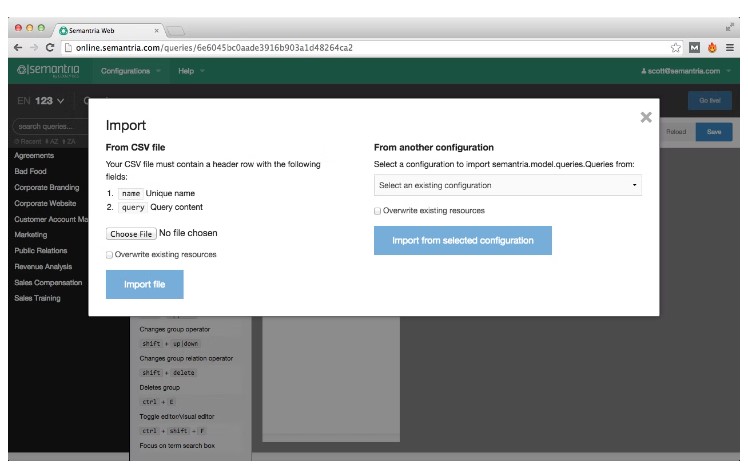Click the Save button

click(714, 132)
